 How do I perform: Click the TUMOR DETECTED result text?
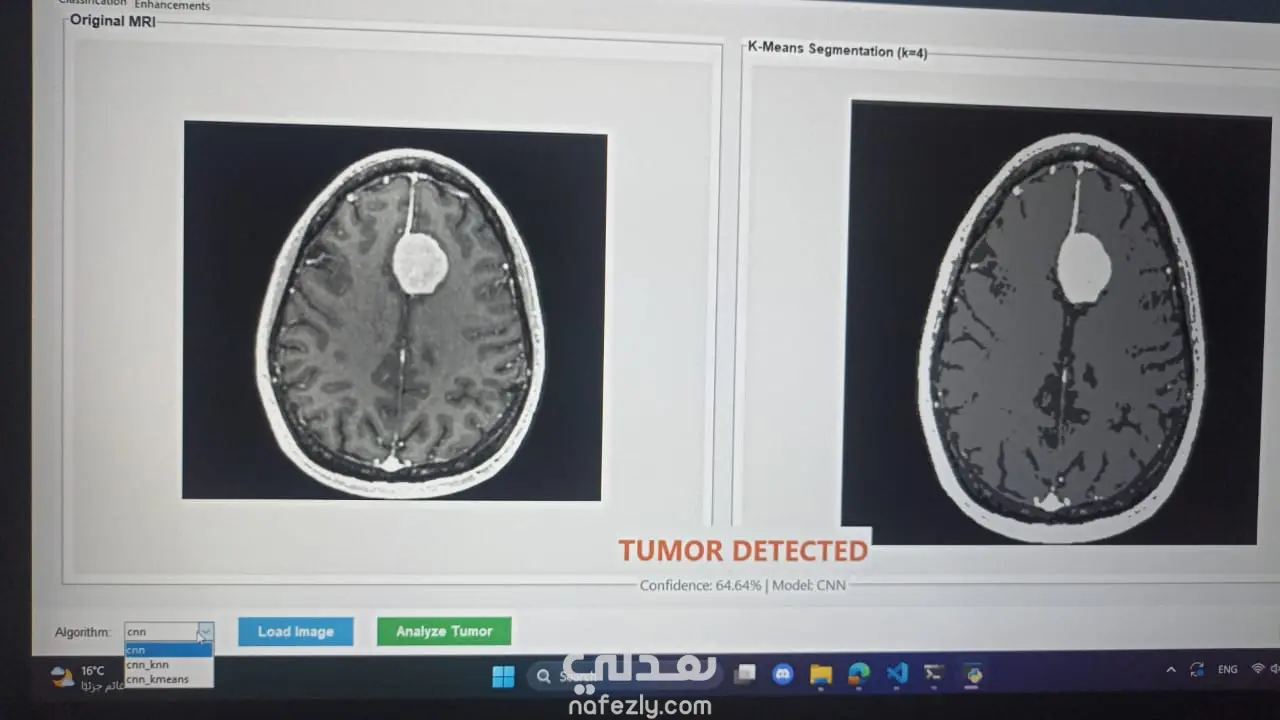[x=743, y=551]
